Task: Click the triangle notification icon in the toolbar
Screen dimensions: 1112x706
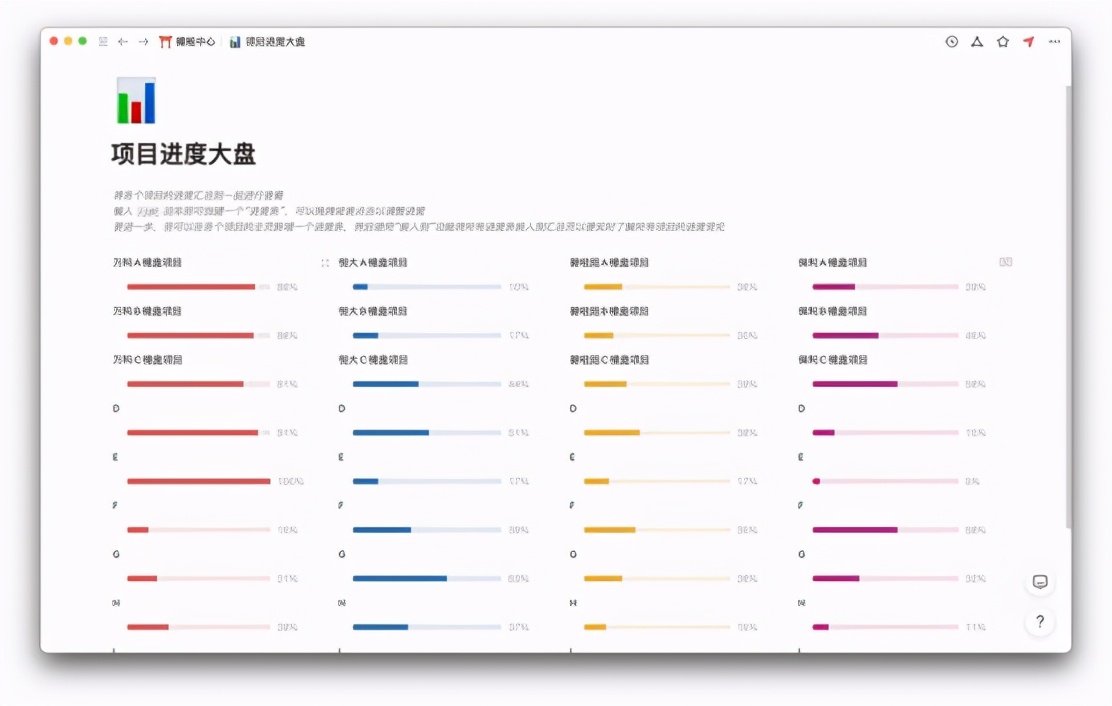Action: 977,42
